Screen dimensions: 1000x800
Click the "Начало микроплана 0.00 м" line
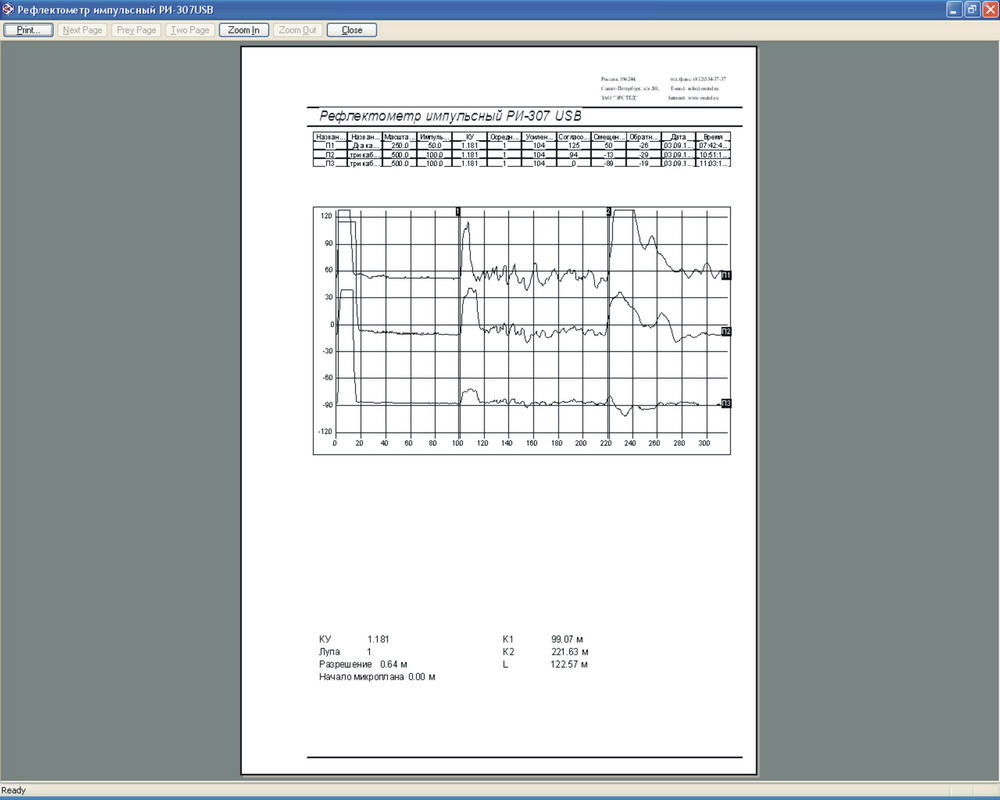coord(377,677)
